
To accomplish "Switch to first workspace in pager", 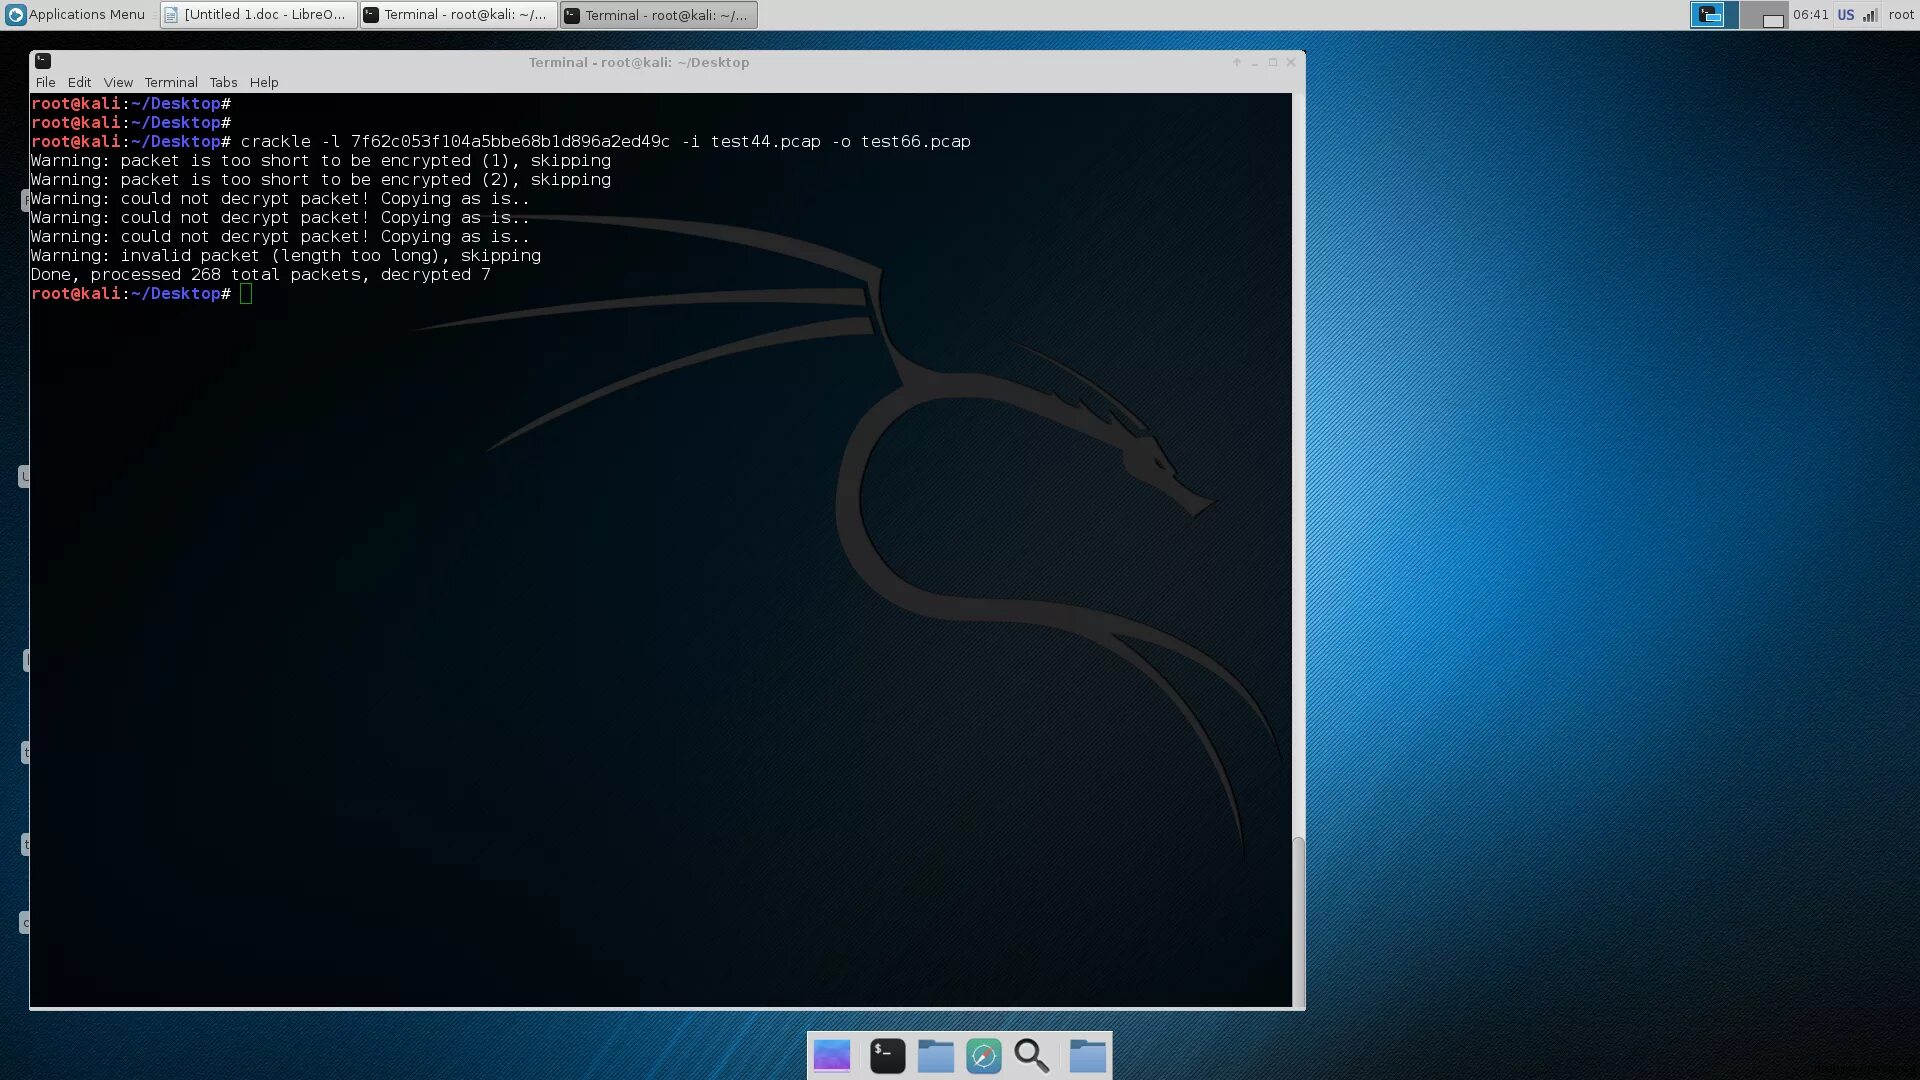I will coord(1713,15).
